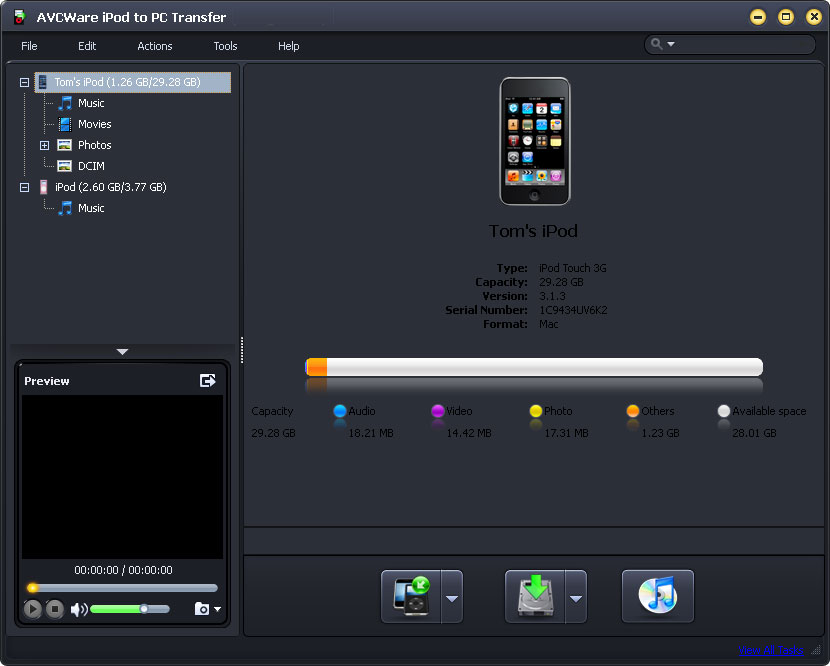Maximize the AVCWare window
Image resolution: width=830 pixels, height=666 pixels.
(x=786, y=17)
